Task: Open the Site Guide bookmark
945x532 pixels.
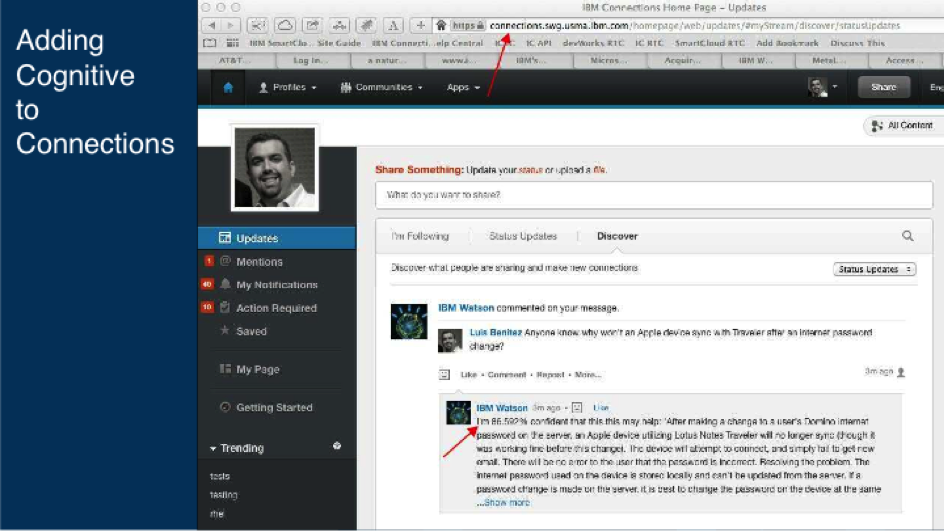Action: [339, 43]
